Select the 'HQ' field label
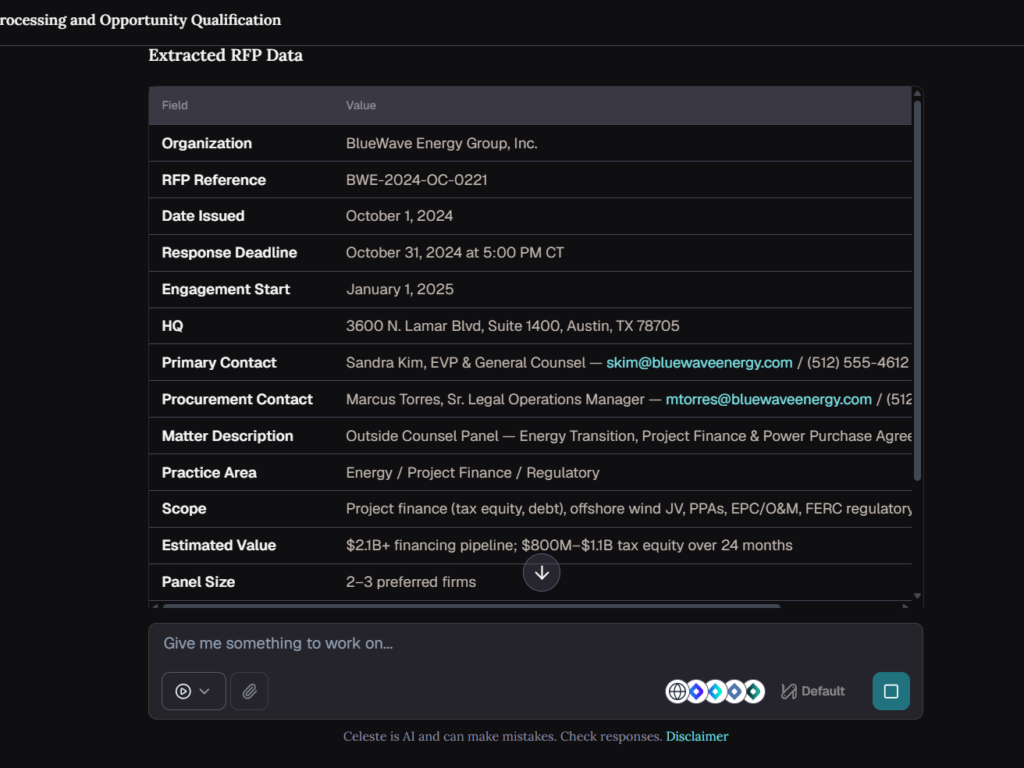 (x=172, y=326)
